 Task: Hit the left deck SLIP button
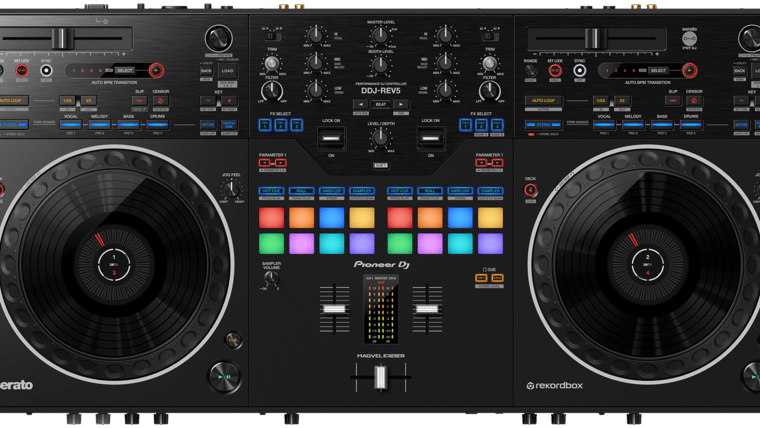[140, 101]
